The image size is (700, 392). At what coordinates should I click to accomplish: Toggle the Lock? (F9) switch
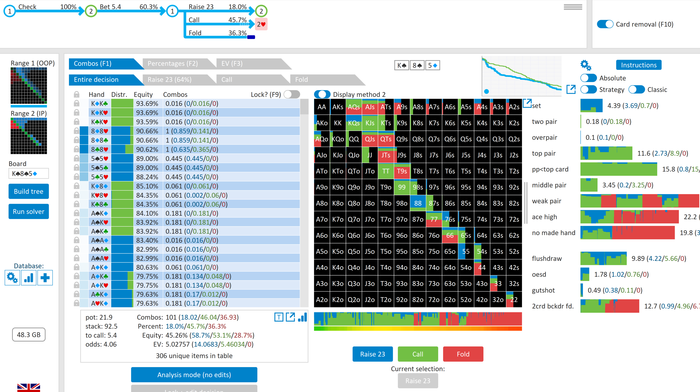click(x=292, y=94)
